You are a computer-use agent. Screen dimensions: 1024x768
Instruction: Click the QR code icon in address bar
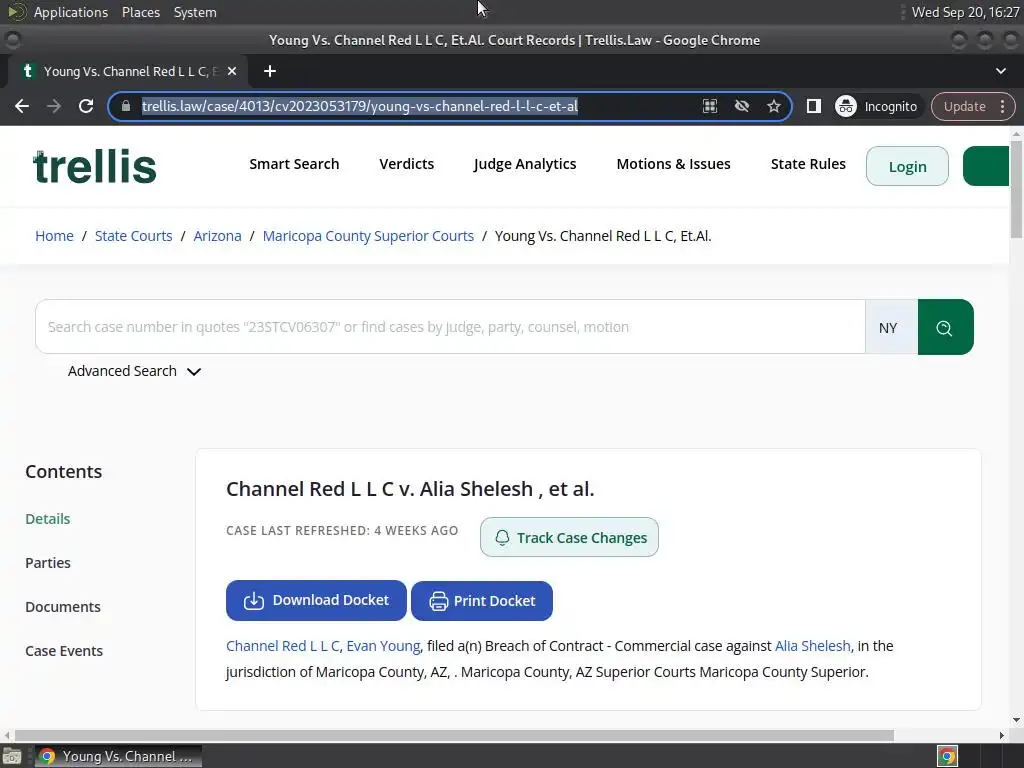(x=710, y=106)
